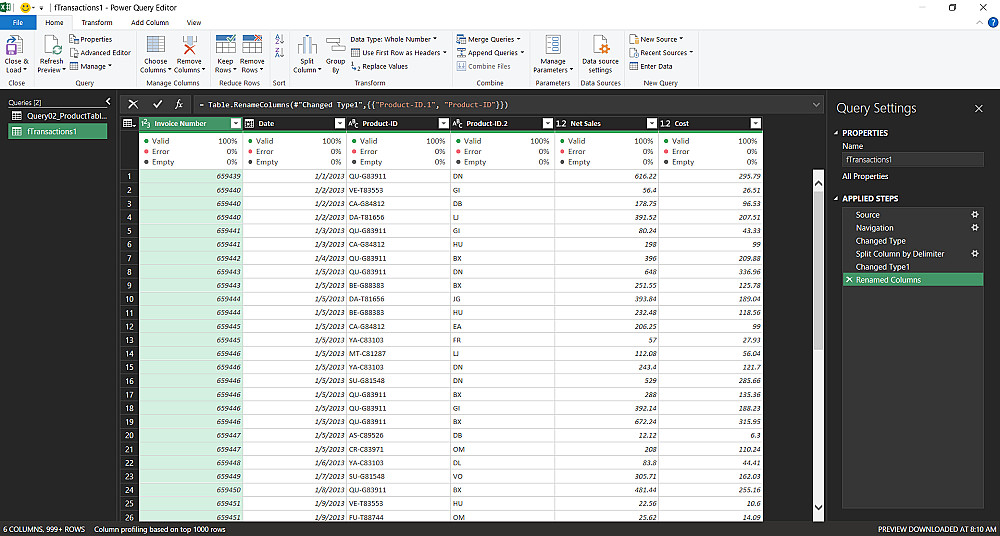Viewport: 1000px width, 536px height.
Task: Open Cost column filter dropdown
Action: click(756, 124)
